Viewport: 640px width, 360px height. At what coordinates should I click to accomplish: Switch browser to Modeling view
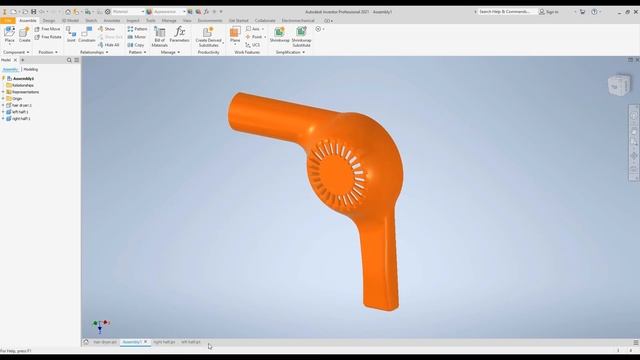[31, 69]
